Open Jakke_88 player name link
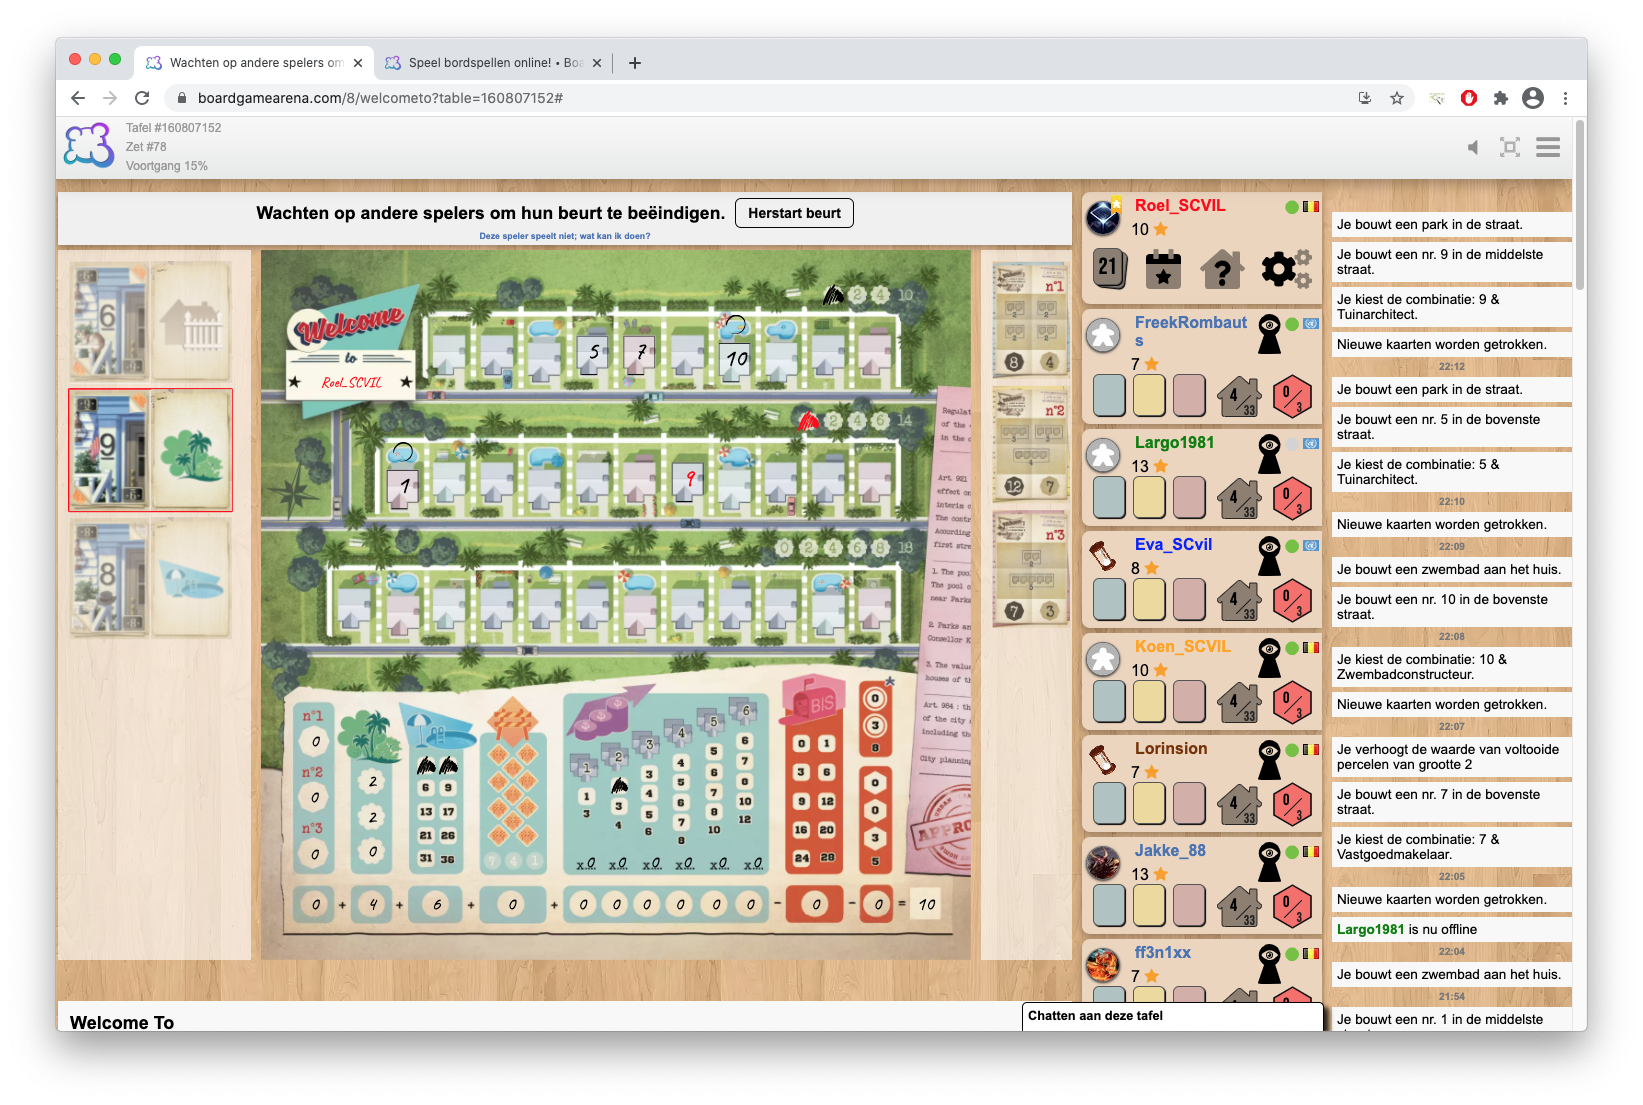The image size is (1643, 1105). pos(1170,850)
